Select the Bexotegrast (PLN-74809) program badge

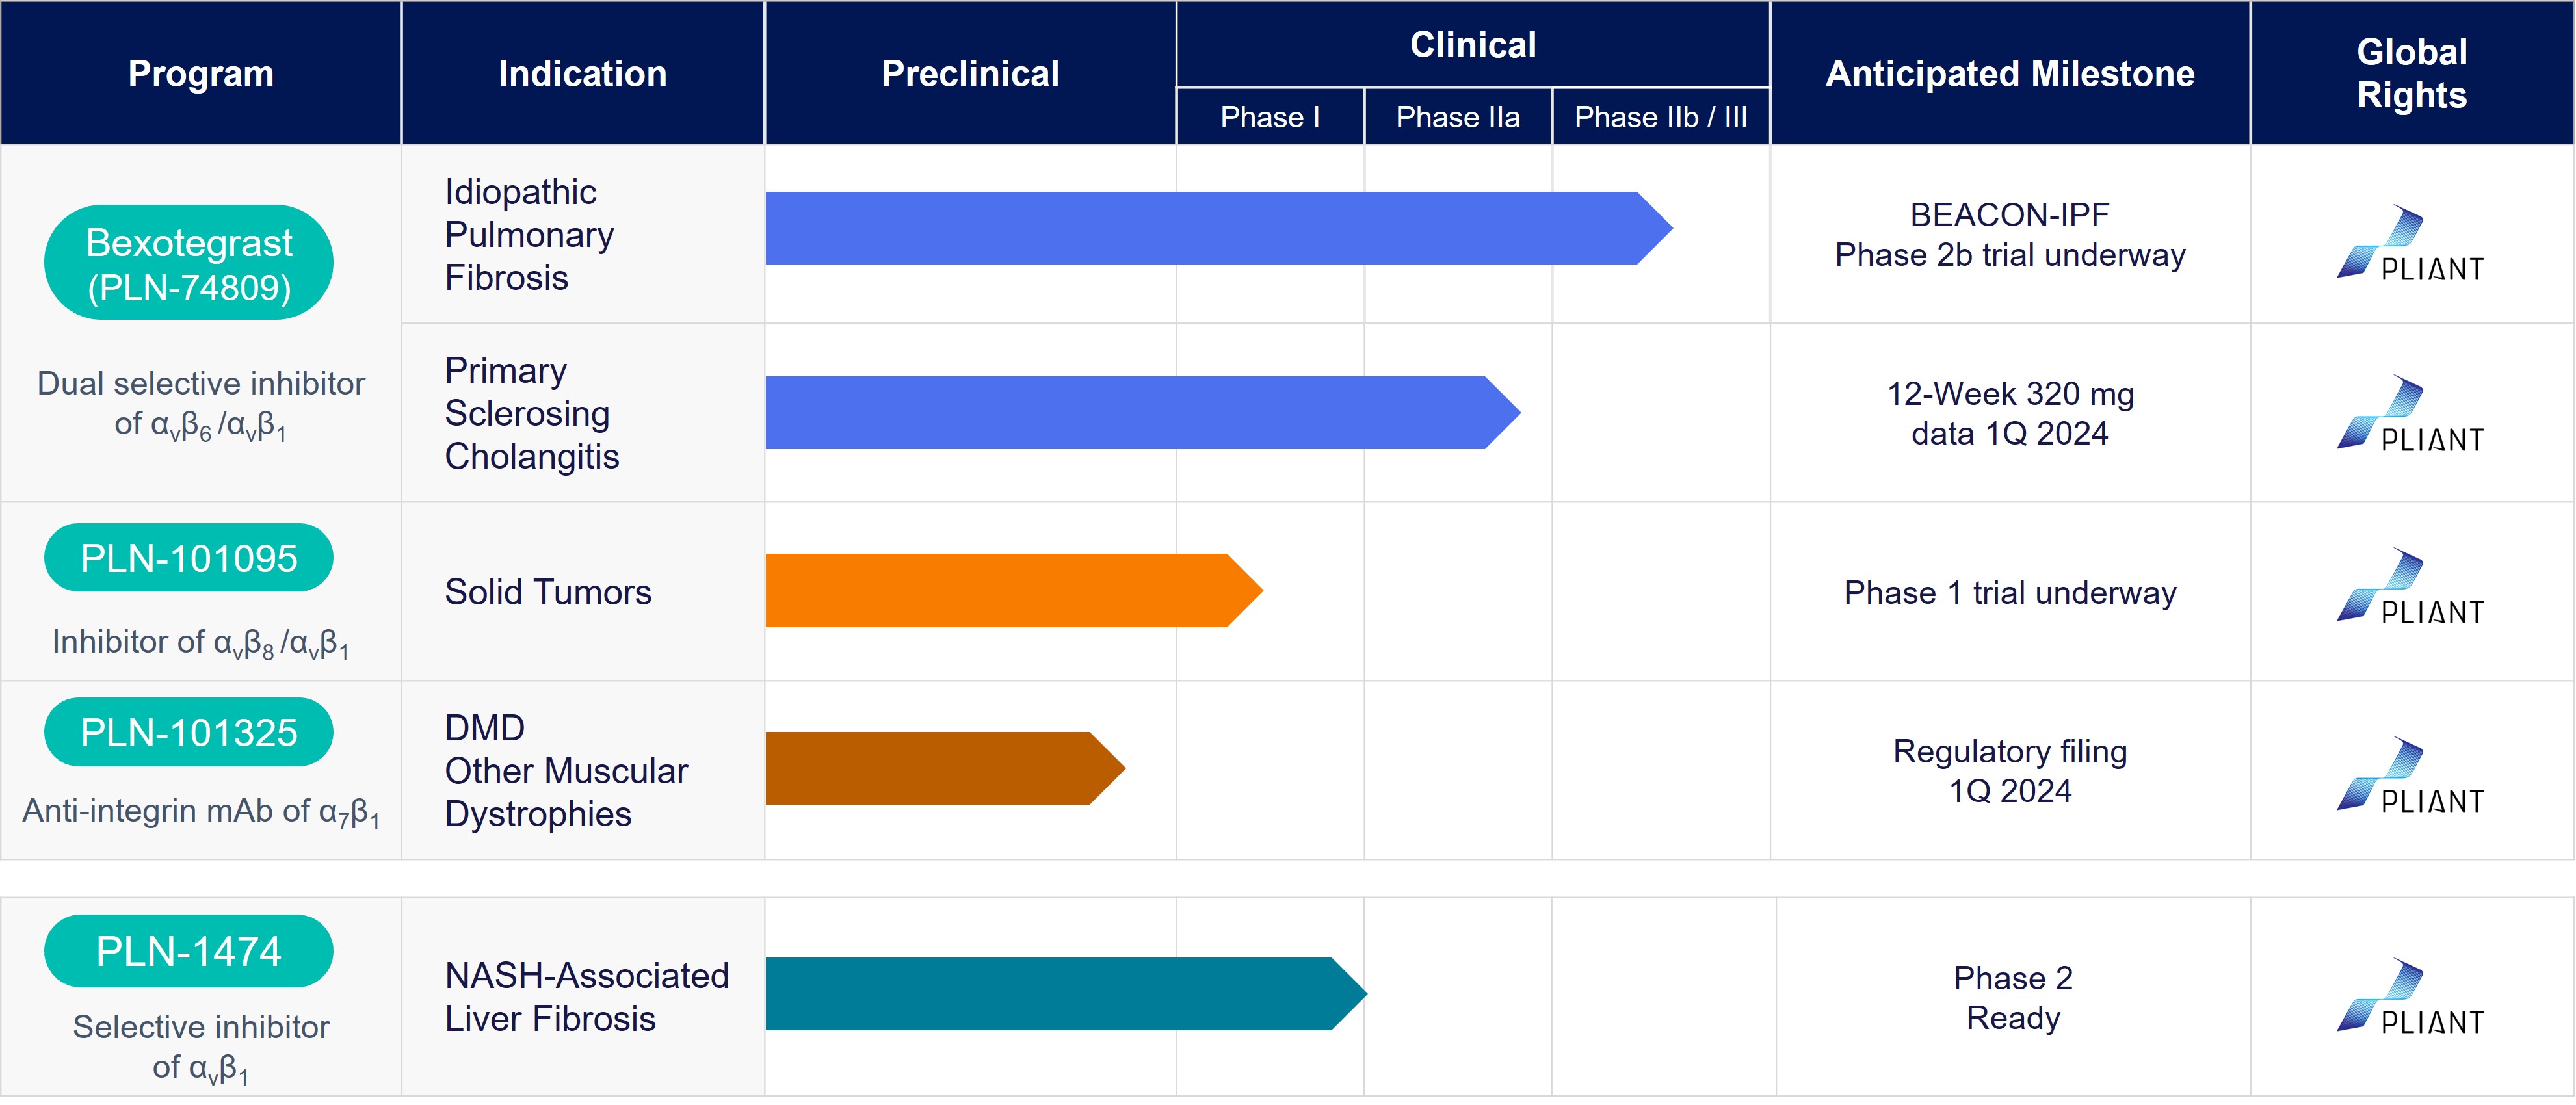point(189,263)
